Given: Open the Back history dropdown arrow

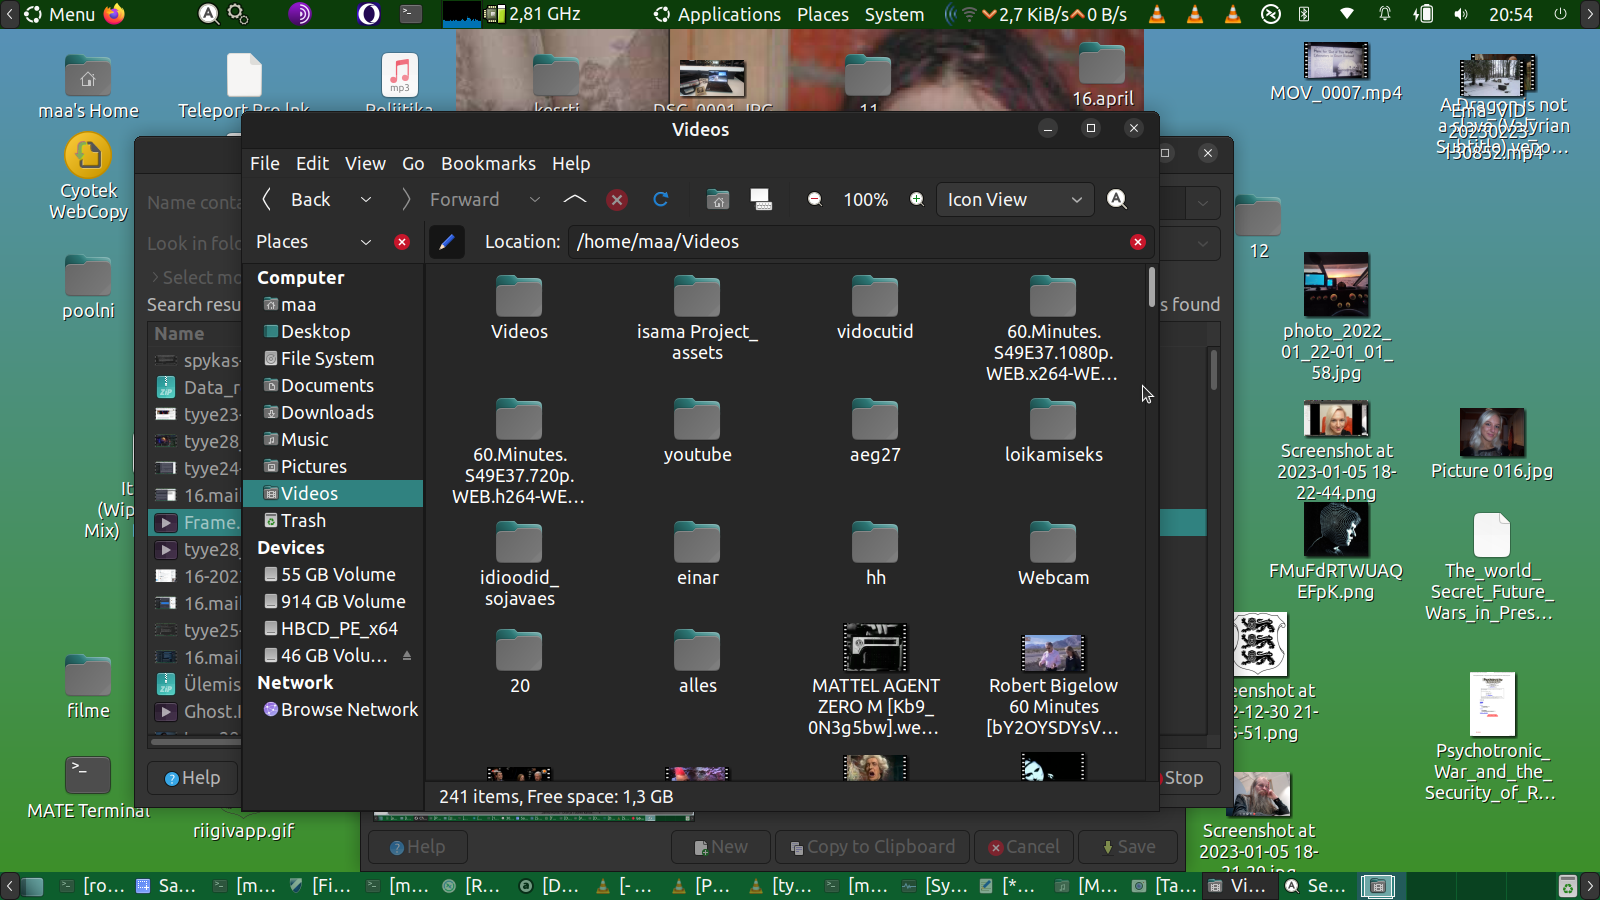Looking at the screenshot, I should (x=366, y=200).
